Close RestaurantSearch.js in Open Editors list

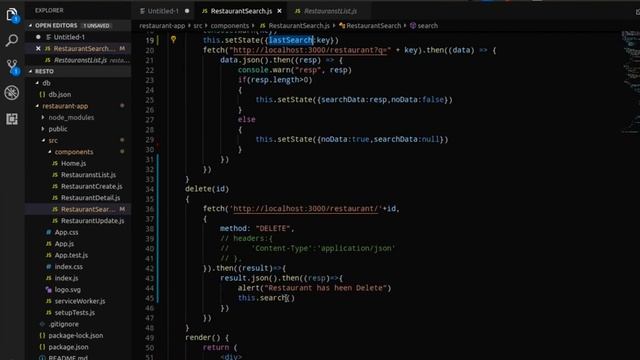point(38,48)
